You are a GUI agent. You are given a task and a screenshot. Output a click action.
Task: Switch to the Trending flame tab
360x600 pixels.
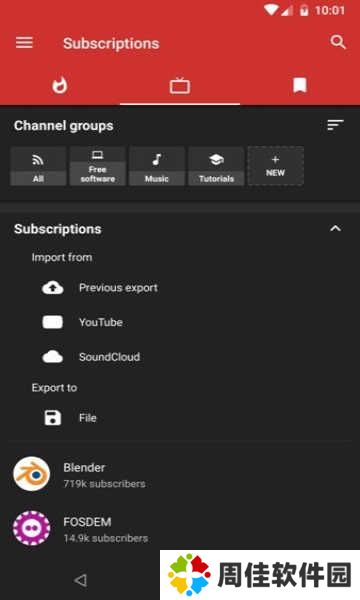[60, 85]
